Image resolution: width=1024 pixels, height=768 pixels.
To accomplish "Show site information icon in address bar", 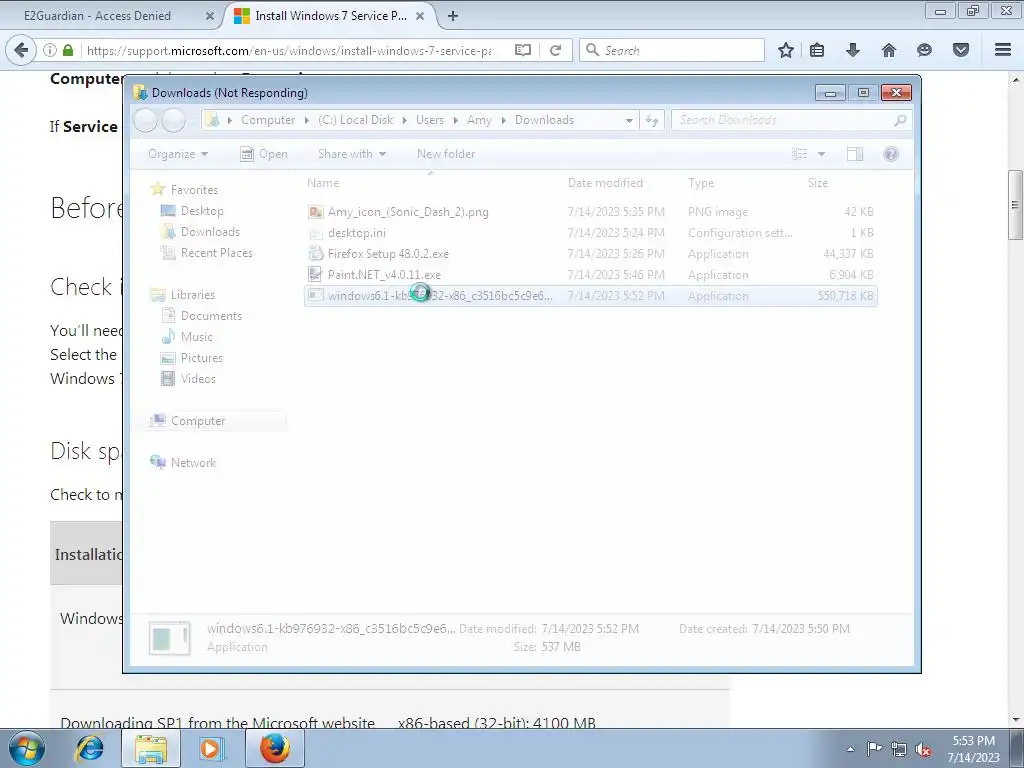I will pos(50,50).
